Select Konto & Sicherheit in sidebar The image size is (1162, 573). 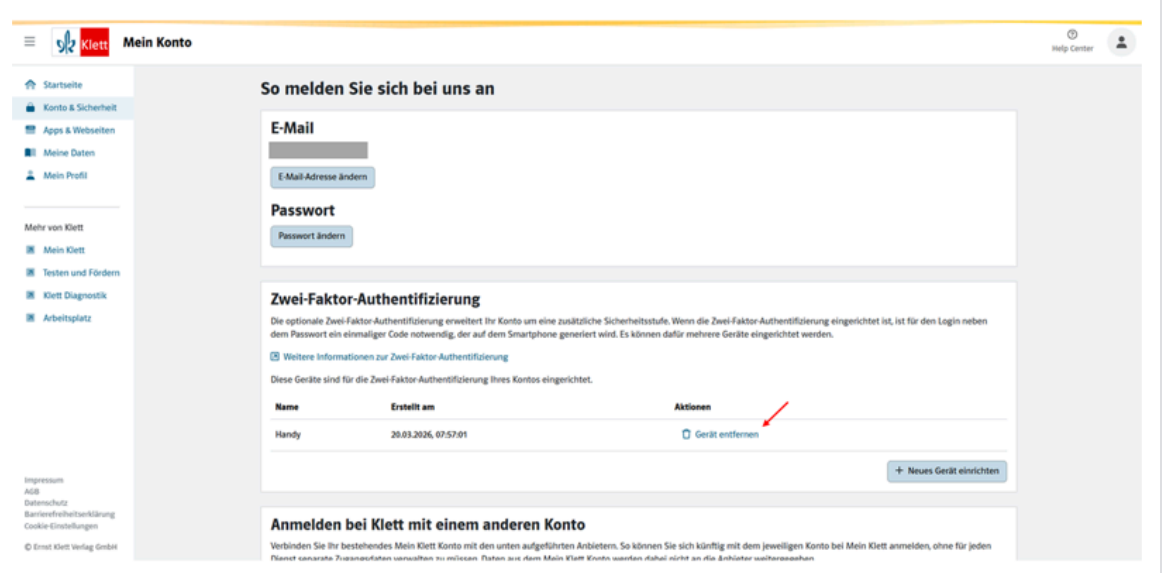coord(79,107)
